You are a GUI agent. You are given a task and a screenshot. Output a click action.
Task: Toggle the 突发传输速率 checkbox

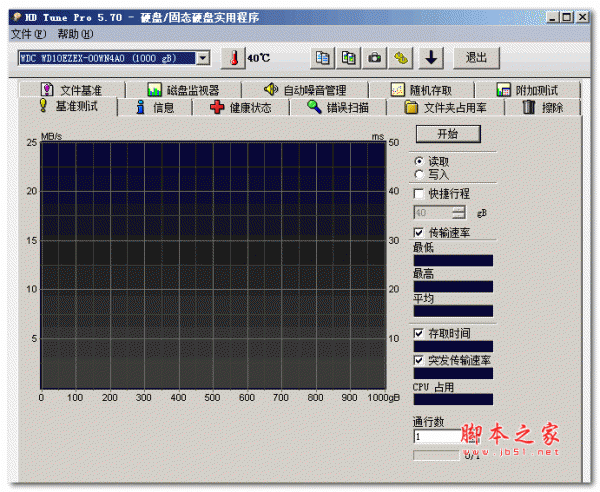pyautogui.click(x=419, y=360)
